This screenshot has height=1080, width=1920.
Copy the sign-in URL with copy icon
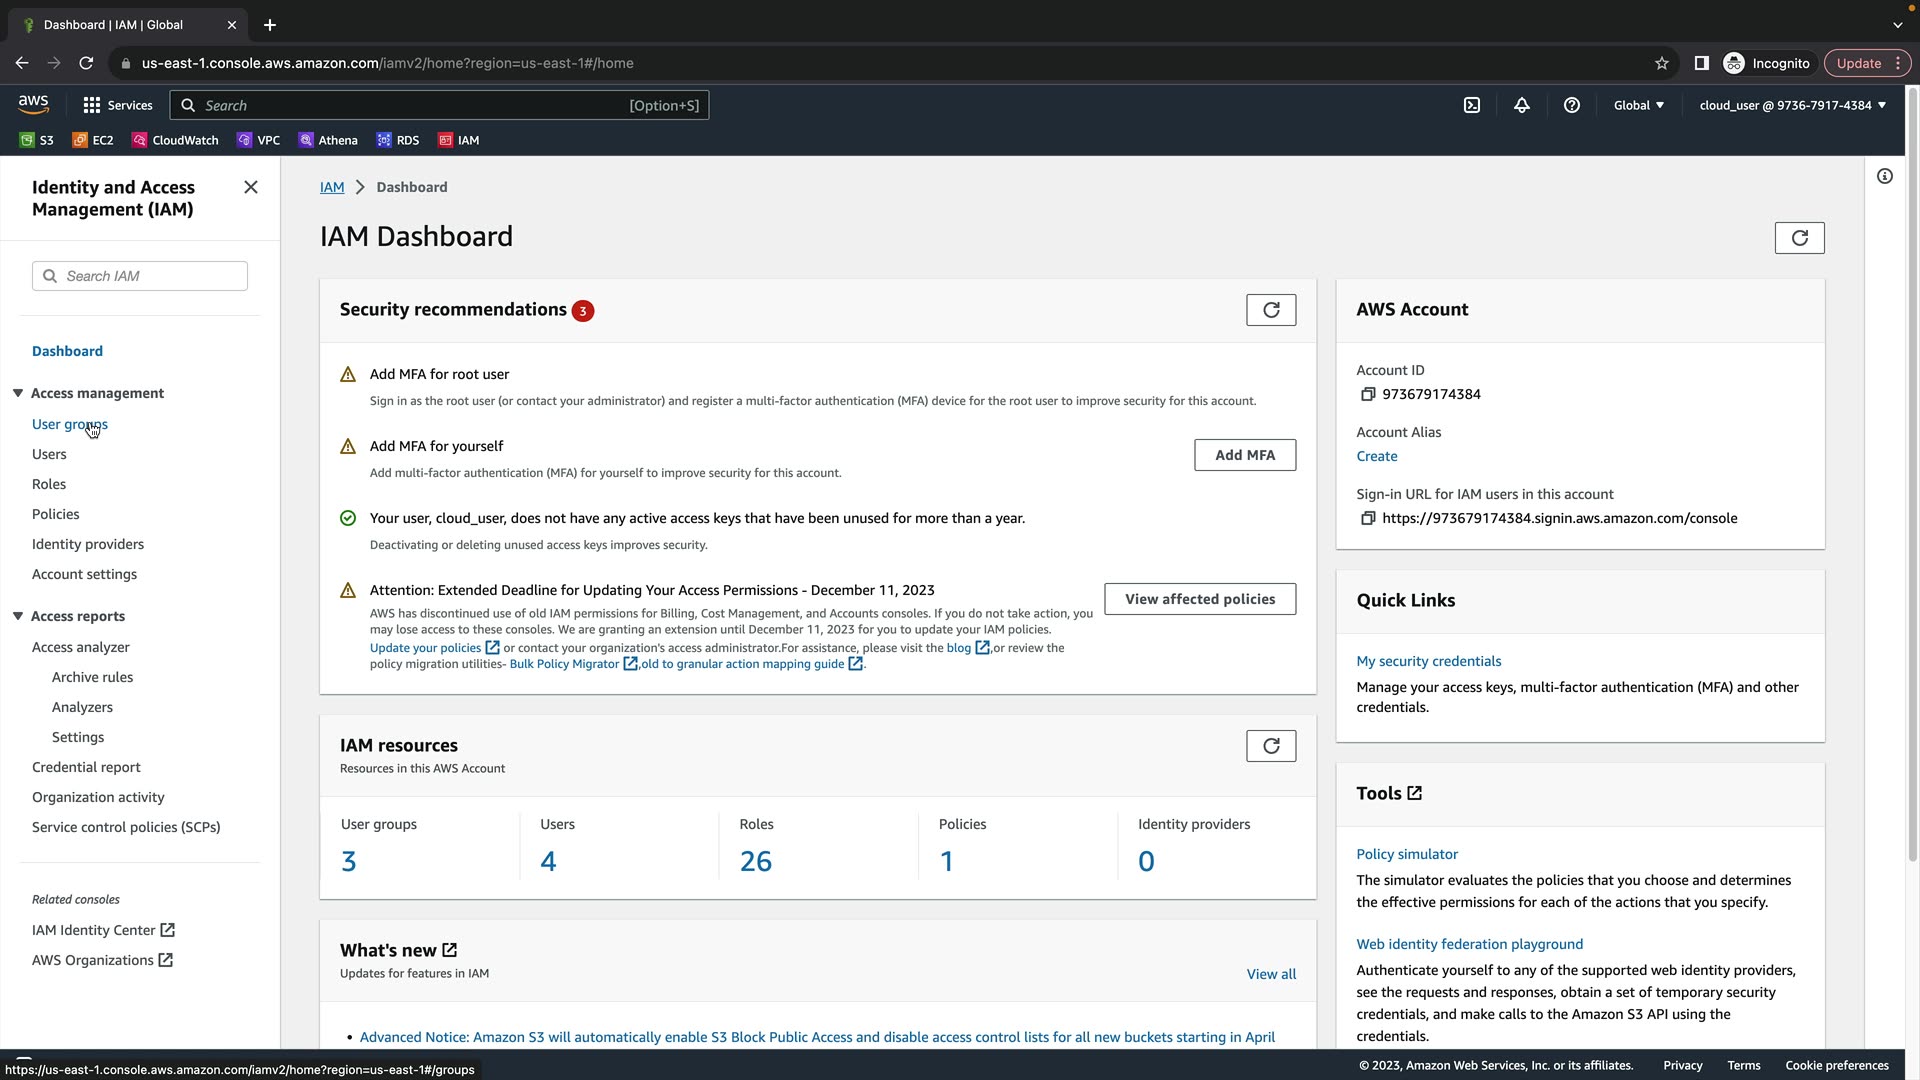[1368, 518]
